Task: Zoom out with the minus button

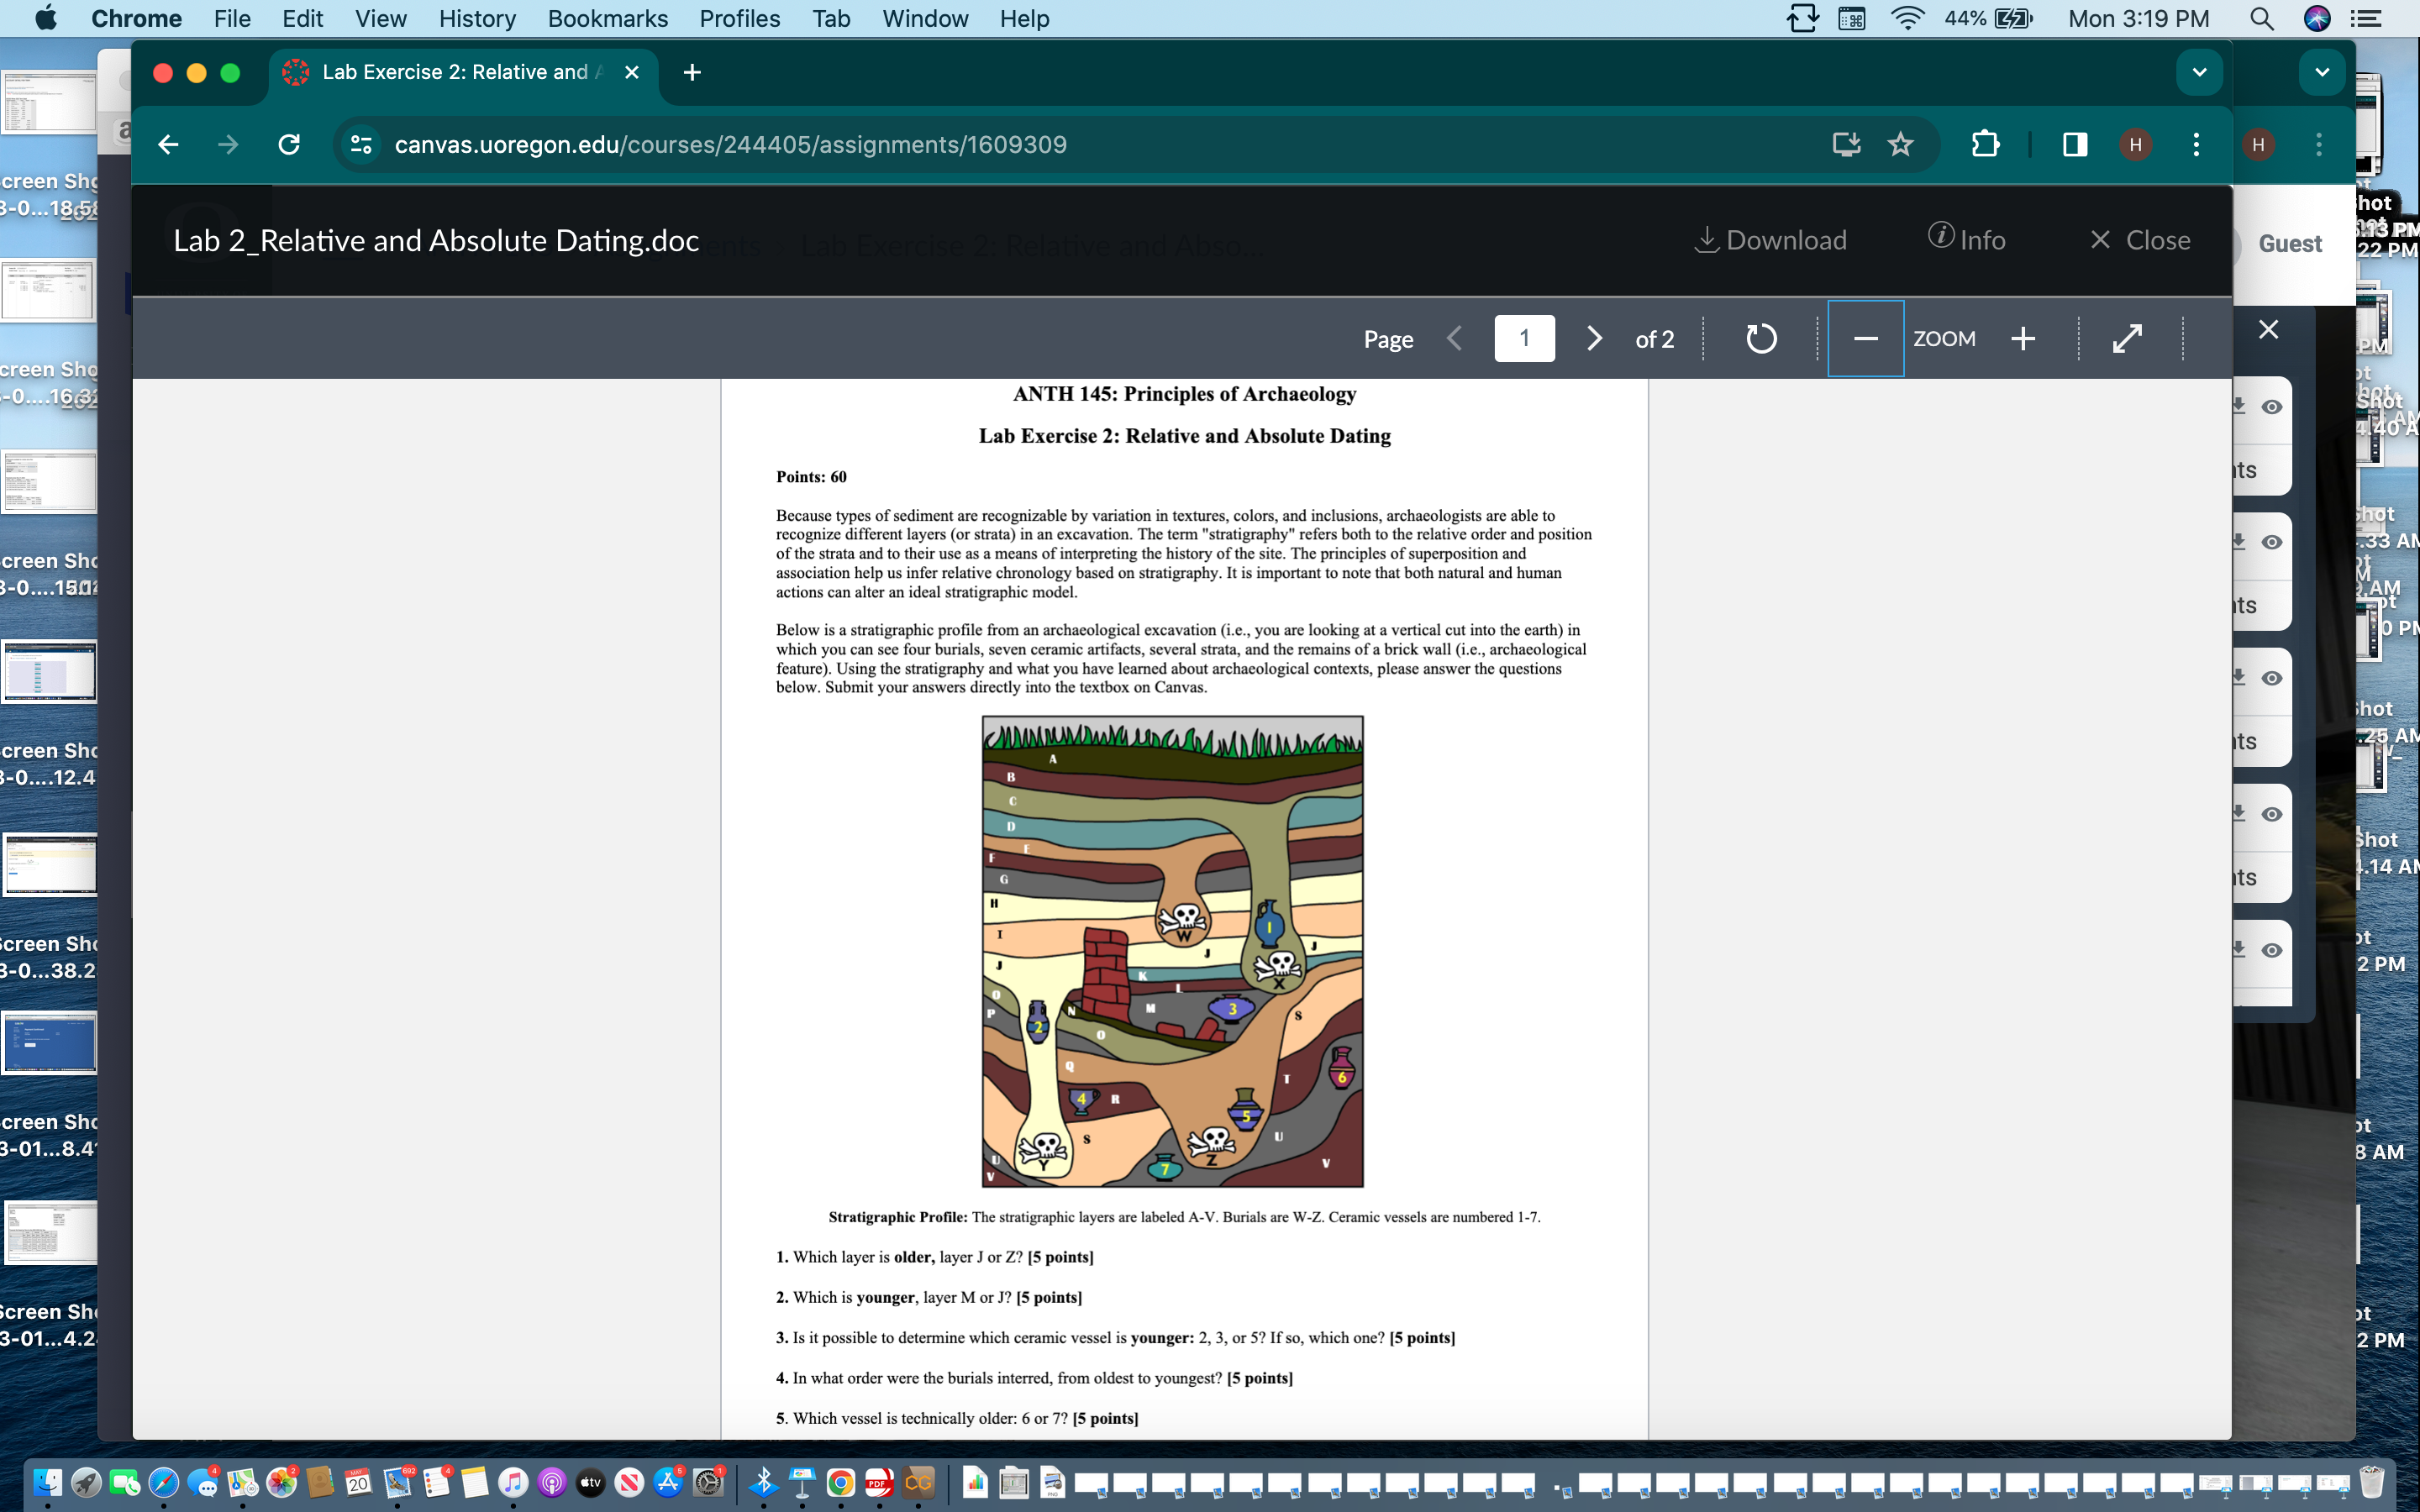Action: click(x=1865, y=339)
